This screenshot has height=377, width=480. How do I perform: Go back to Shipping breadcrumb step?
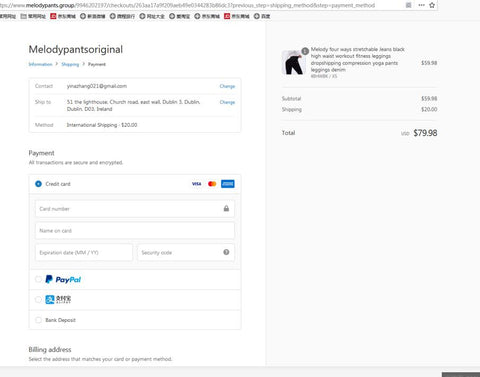70,64
